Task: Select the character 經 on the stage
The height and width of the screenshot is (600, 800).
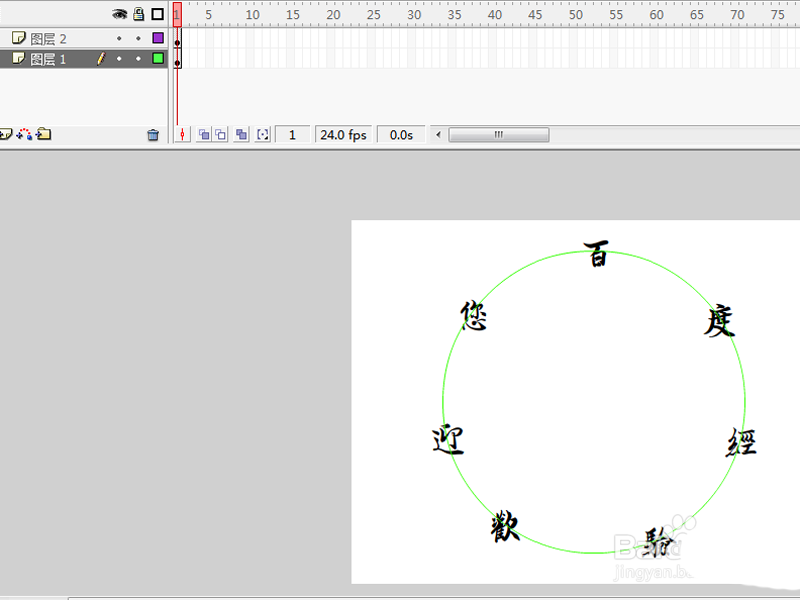Action: (741, 442)
